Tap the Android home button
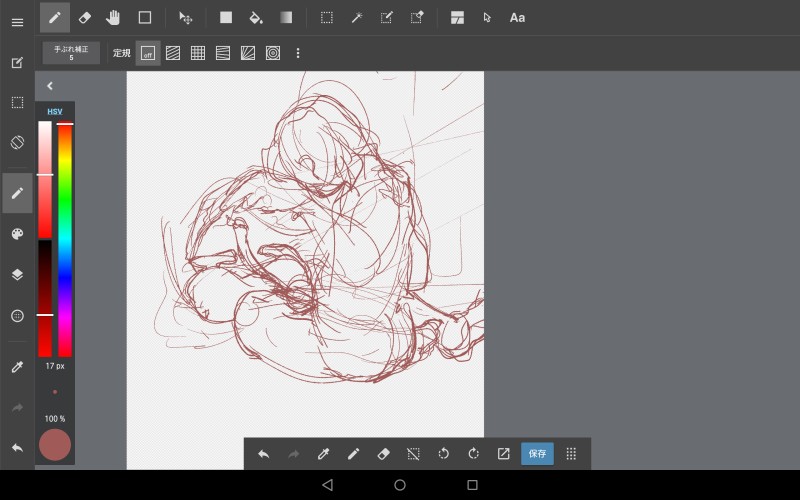 [400, 485]
